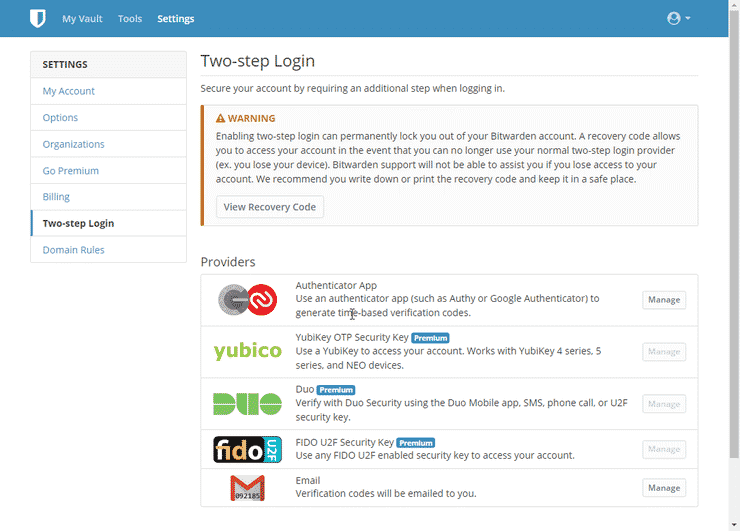Click the Bitwarden shield logo
Image resolution: width=740 pixels, height=531 pixels.
(x=38, y=18)
